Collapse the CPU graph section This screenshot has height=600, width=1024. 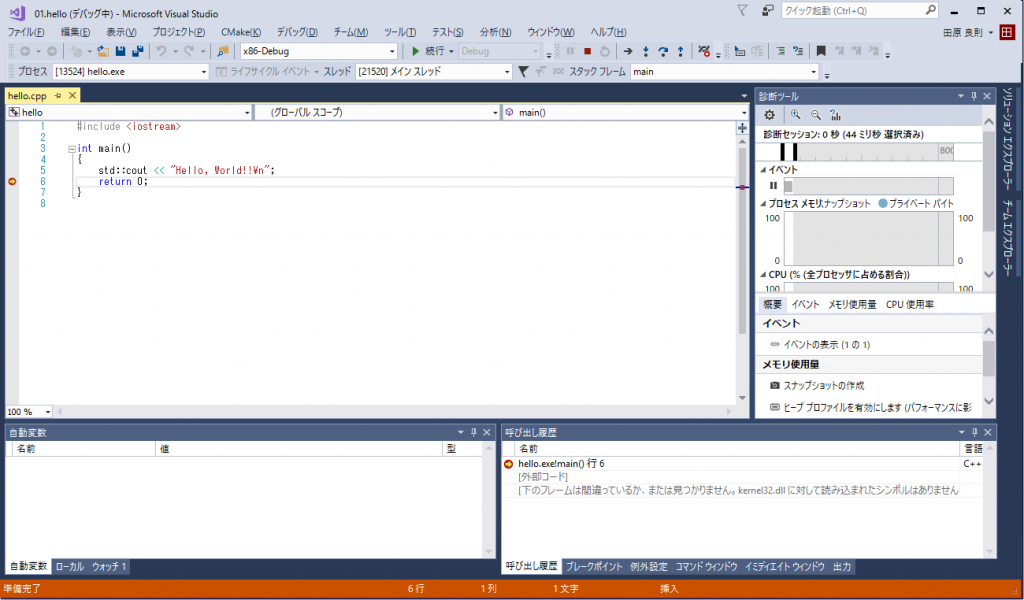click(x=763, y=275)
